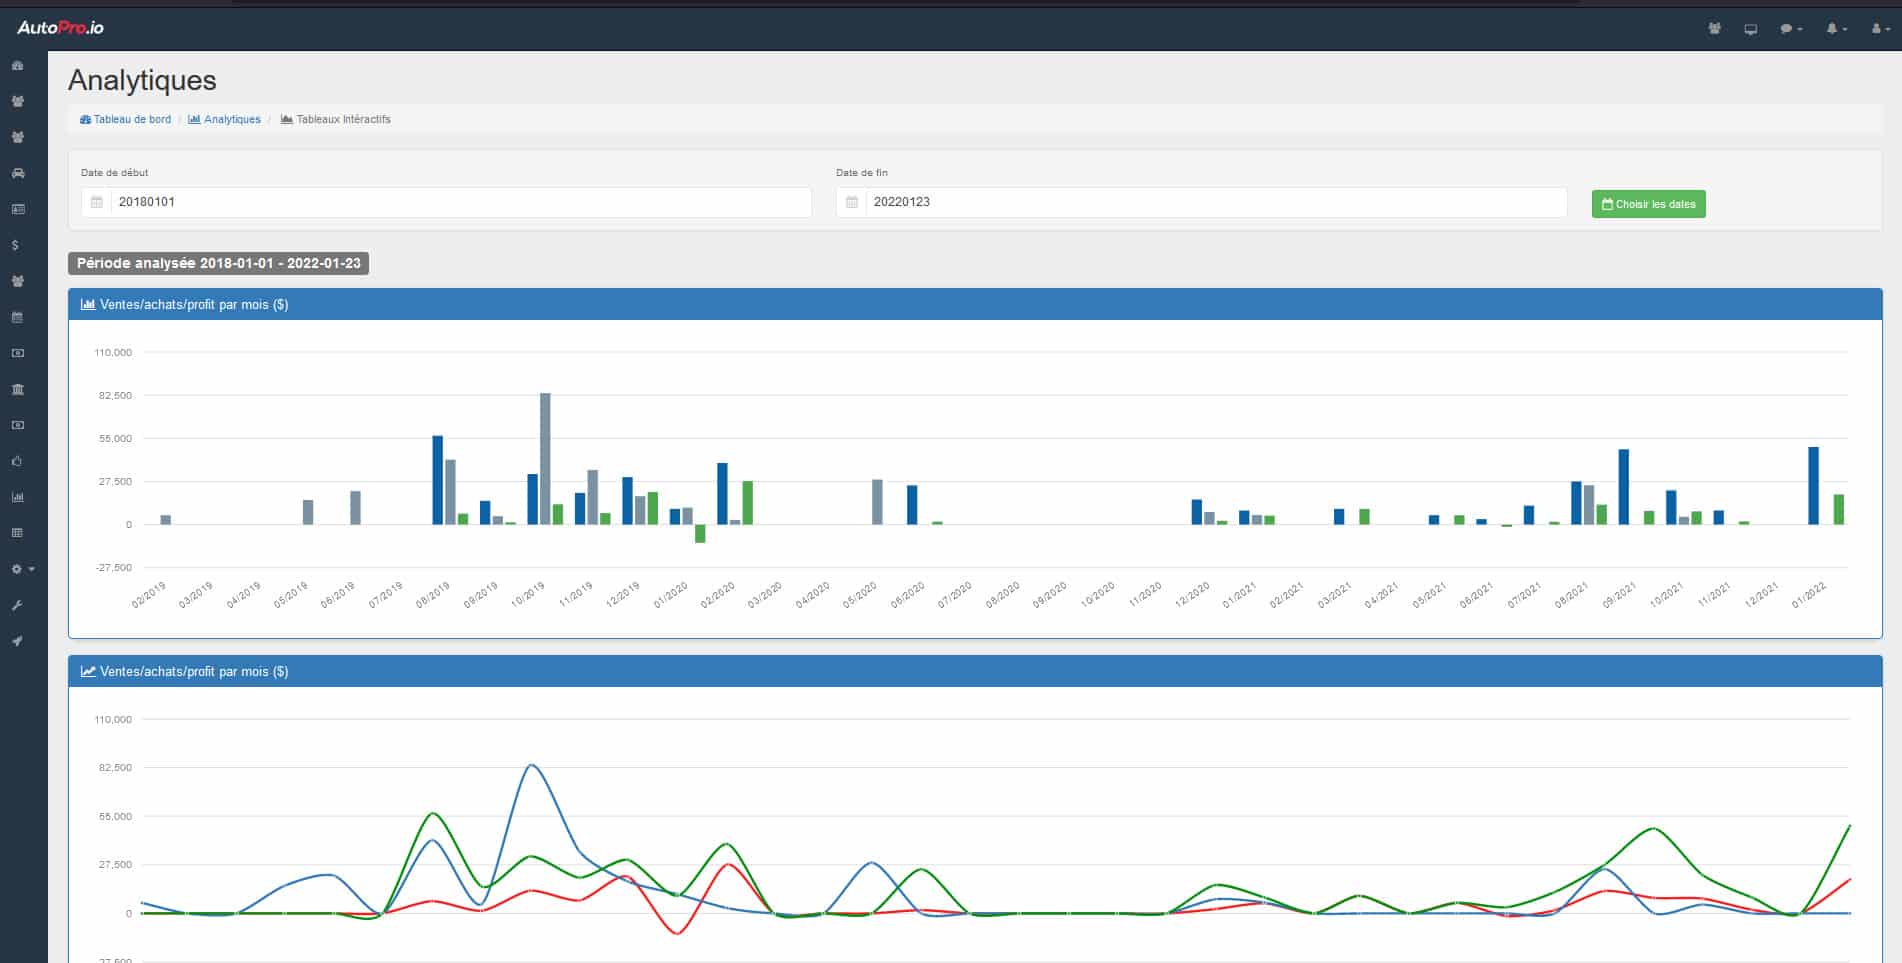Click the 55,000 label on line chart y-axis
Image resolution: width=1902 pixels, height=963 pixels.
[113, 816]
